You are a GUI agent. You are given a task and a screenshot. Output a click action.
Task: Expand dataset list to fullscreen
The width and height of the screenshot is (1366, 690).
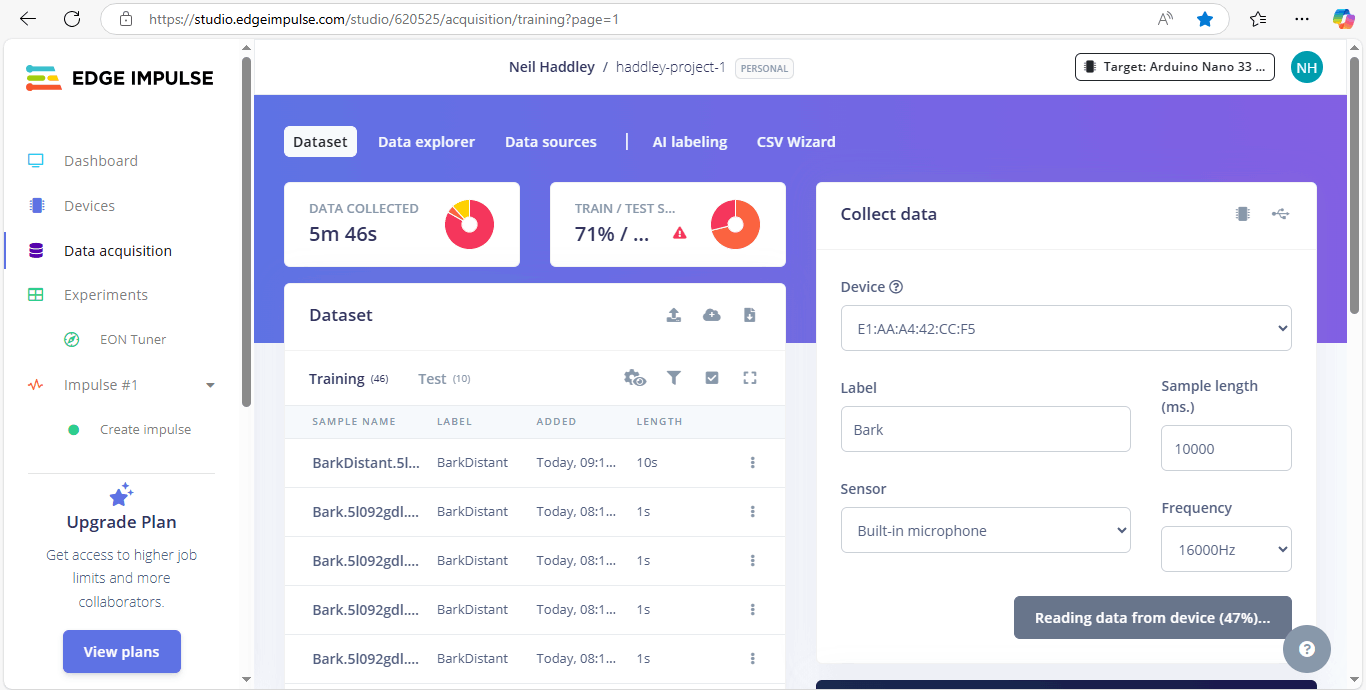pos(750,378)
